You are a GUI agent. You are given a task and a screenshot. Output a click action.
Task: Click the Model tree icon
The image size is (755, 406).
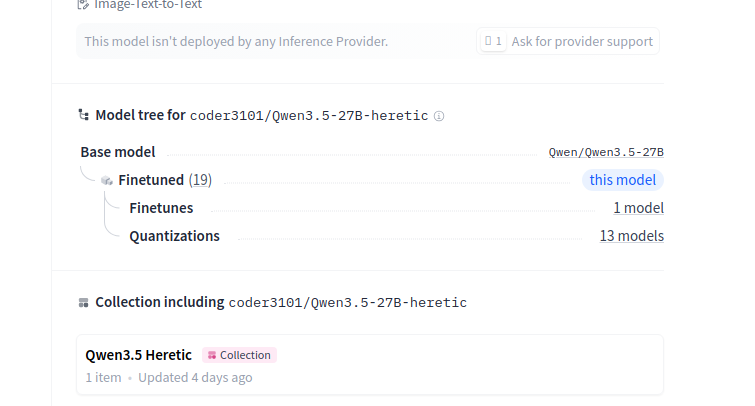click(x=83, y=115)
